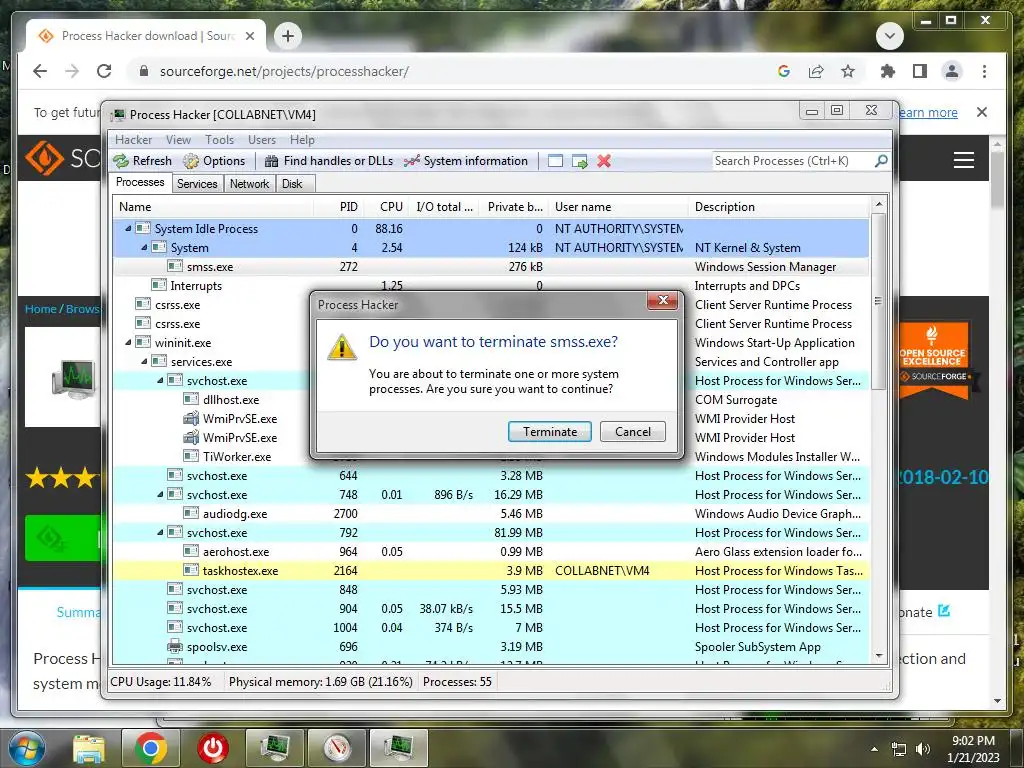Select the dllhost.exe process row
Viewport: 1024px width, 768px height.
pos(491,399)
